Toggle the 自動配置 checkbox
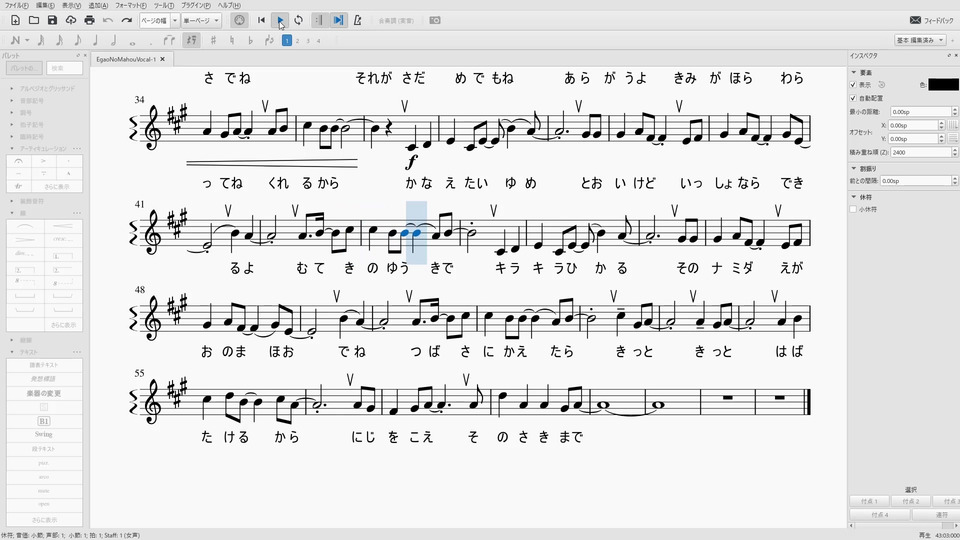960x540 pixels. (x=853, y=98)
